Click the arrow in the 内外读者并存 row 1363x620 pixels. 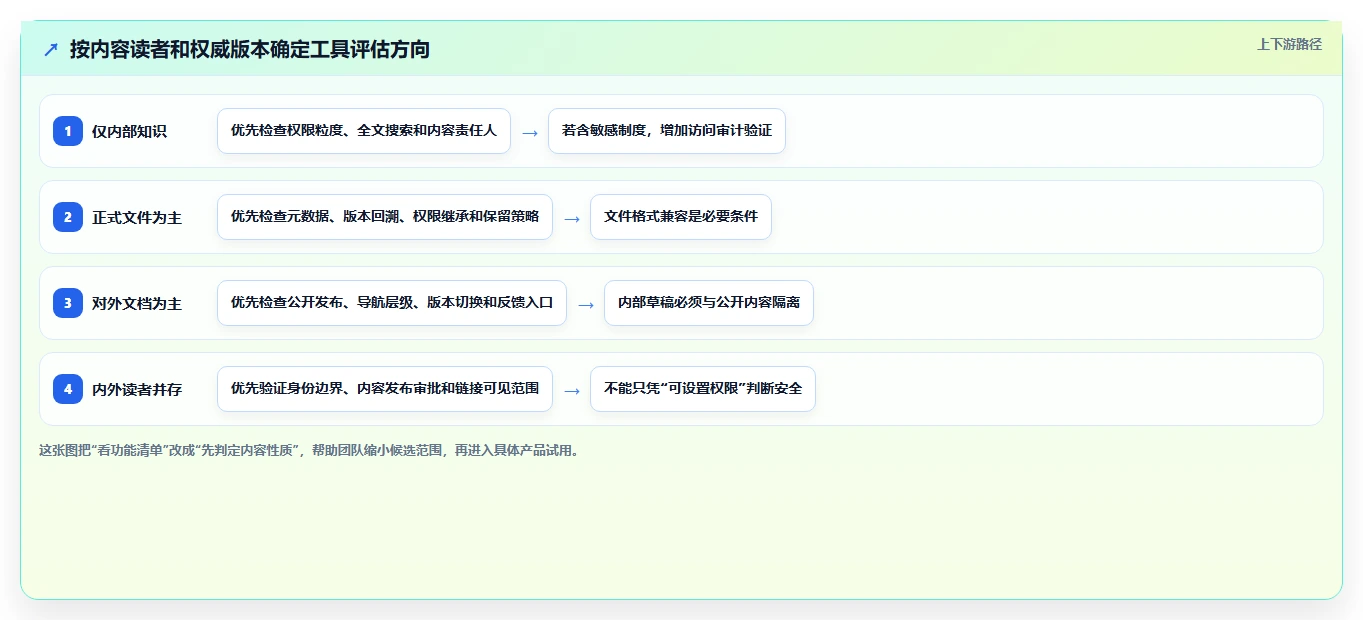[x=572, y=390]
